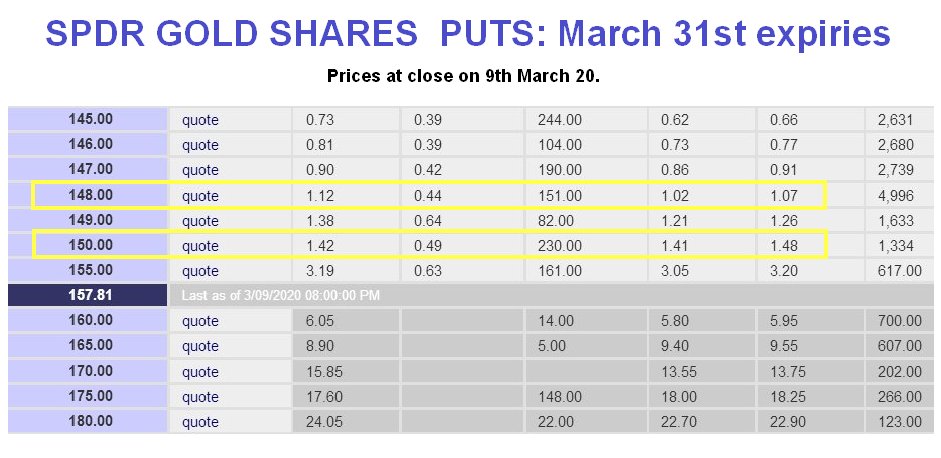Open the quote link for strike 160.00
Image resolution: width=941 pixels, height=458 pixels.
pyautogui.click(x=200, y=321)
